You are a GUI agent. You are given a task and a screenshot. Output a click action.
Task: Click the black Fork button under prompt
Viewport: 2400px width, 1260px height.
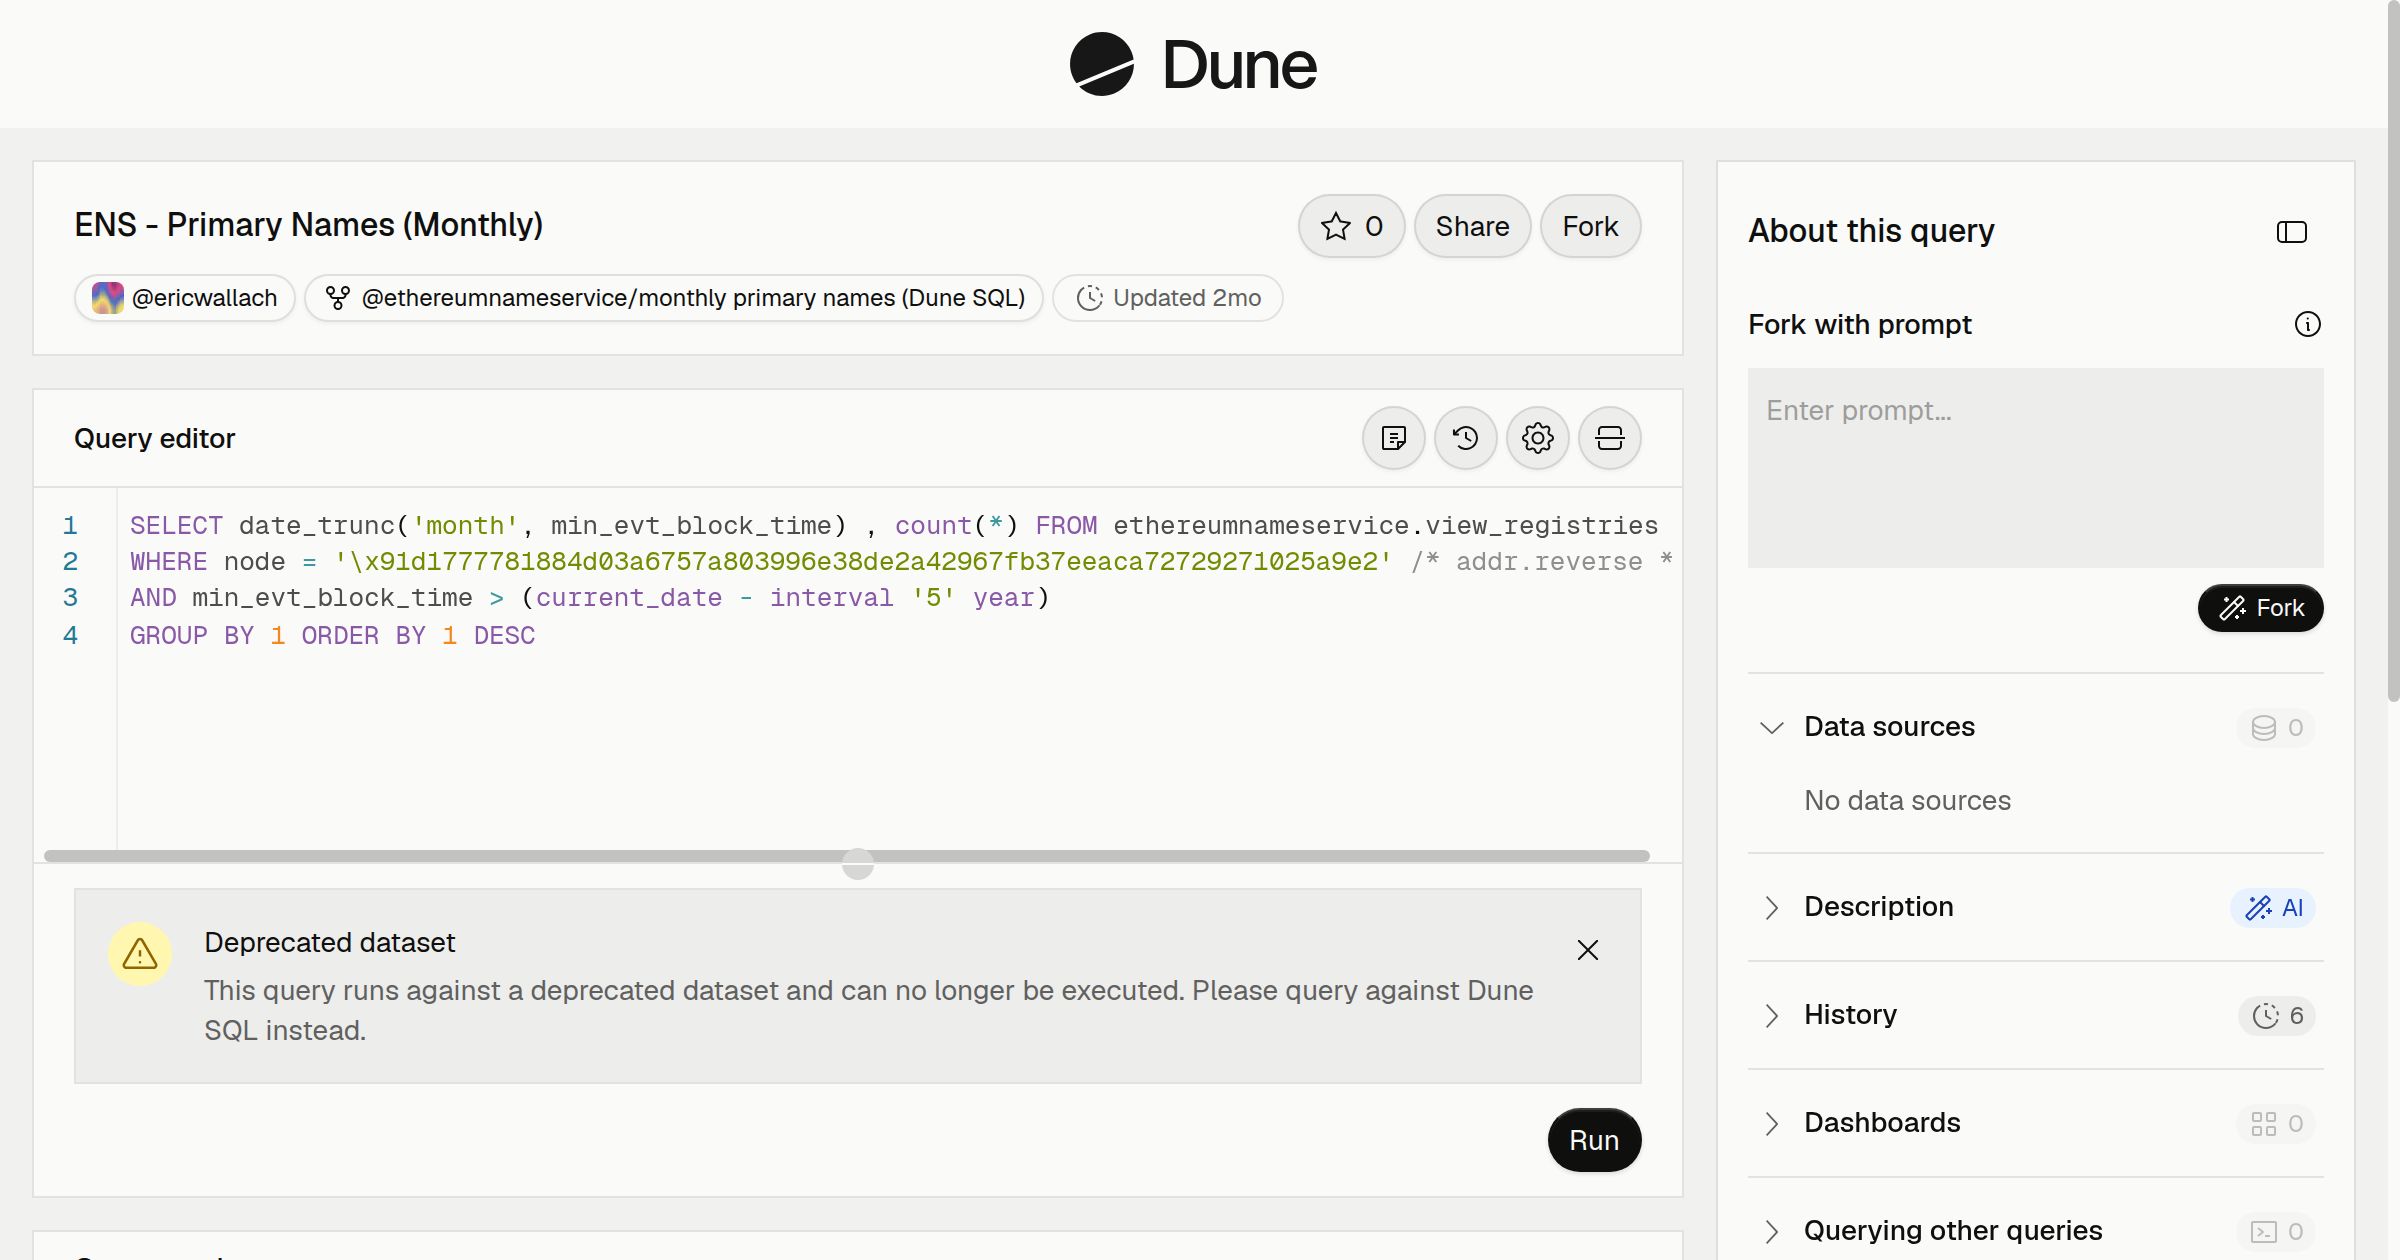(2260, 608)
